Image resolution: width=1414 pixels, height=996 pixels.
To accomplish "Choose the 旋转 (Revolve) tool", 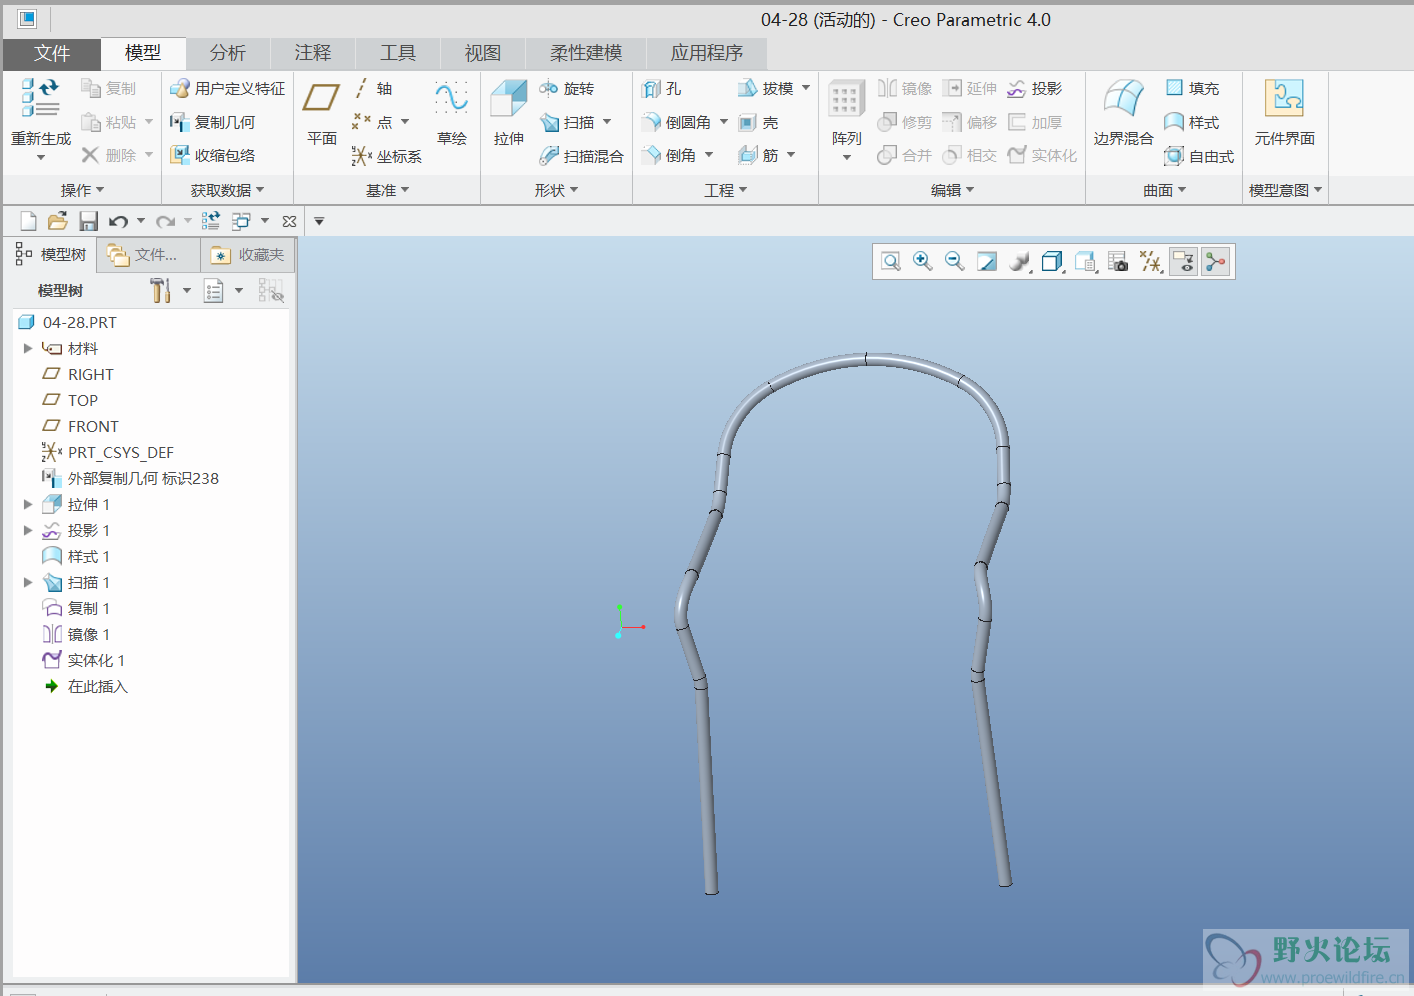I will click(567, 89).
